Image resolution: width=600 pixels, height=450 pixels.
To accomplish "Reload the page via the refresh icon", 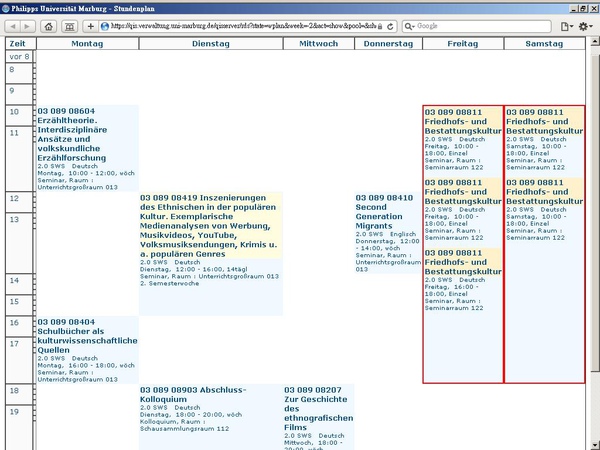I will point(390,26).
